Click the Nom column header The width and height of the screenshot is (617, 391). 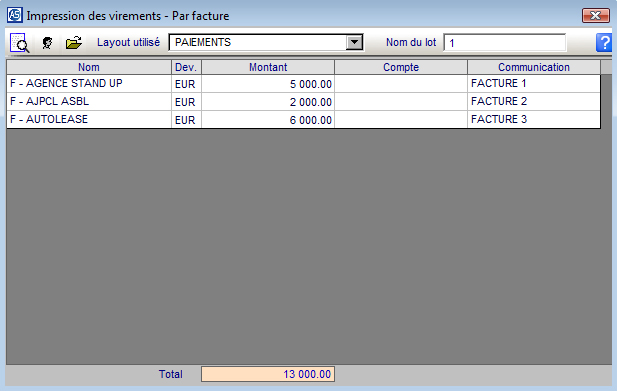tap(89, 67)
